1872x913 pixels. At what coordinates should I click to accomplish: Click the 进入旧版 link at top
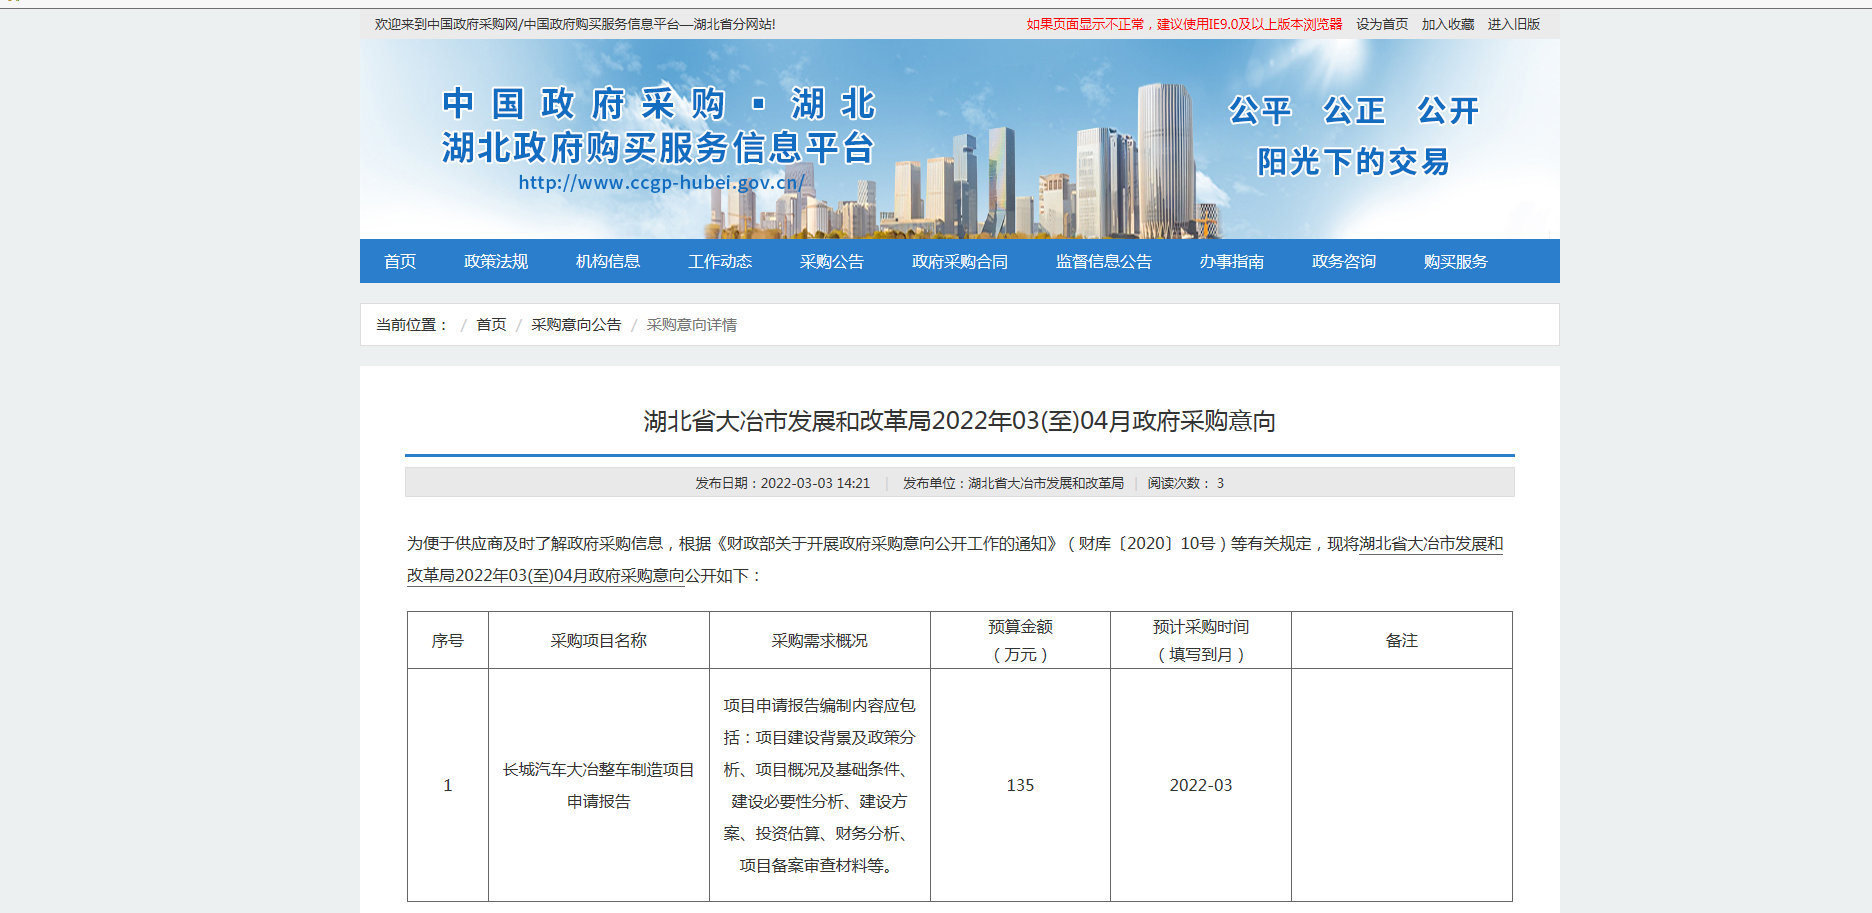click(x=1514, y=24)
